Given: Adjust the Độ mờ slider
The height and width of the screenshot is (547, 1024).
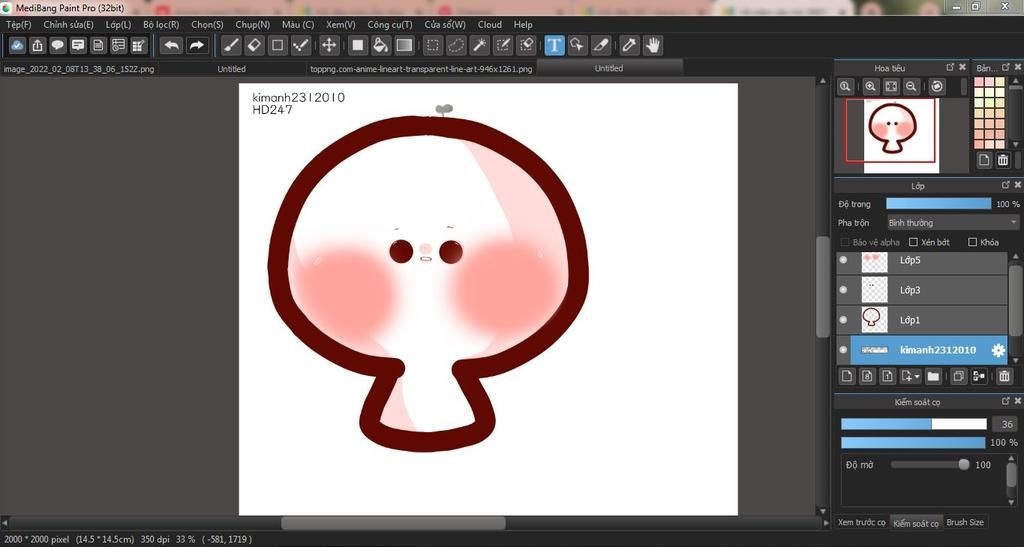Looking at the screenshot, I should tap(930, 465).
